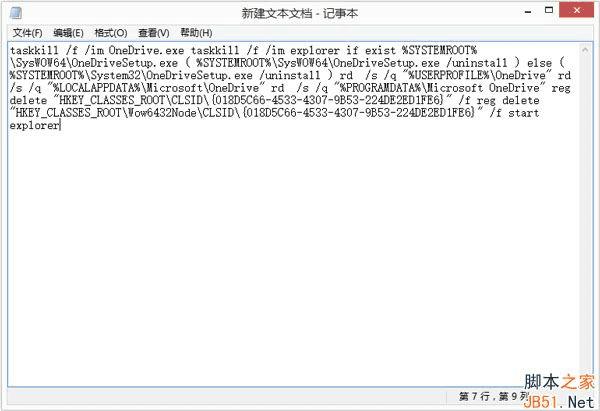Image resolution: width=600 pixels, height=411 pixels.
Task: Click the word start ending line six
Action: pos(523,113)
